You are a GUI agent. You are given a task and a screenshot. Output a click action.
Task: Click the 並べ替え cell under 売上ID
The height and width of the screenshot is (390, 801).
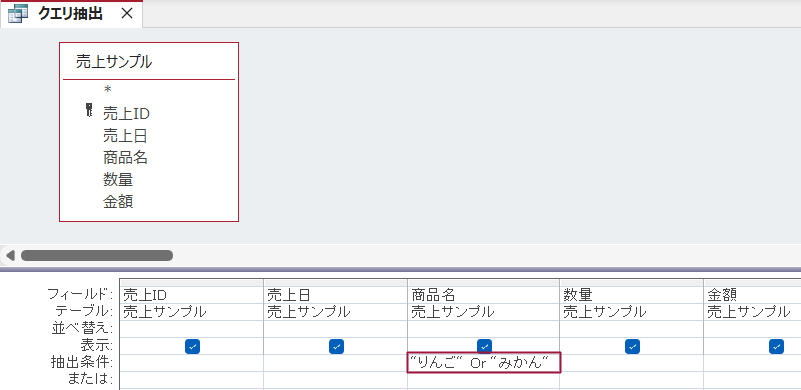pos(192,329)
